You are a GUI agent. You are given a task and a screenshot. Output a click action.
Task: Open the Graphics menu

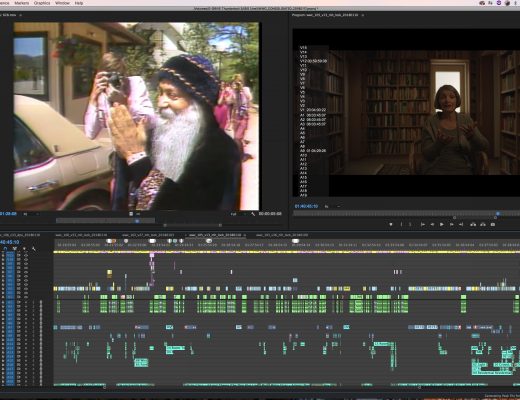pos(42,3)
